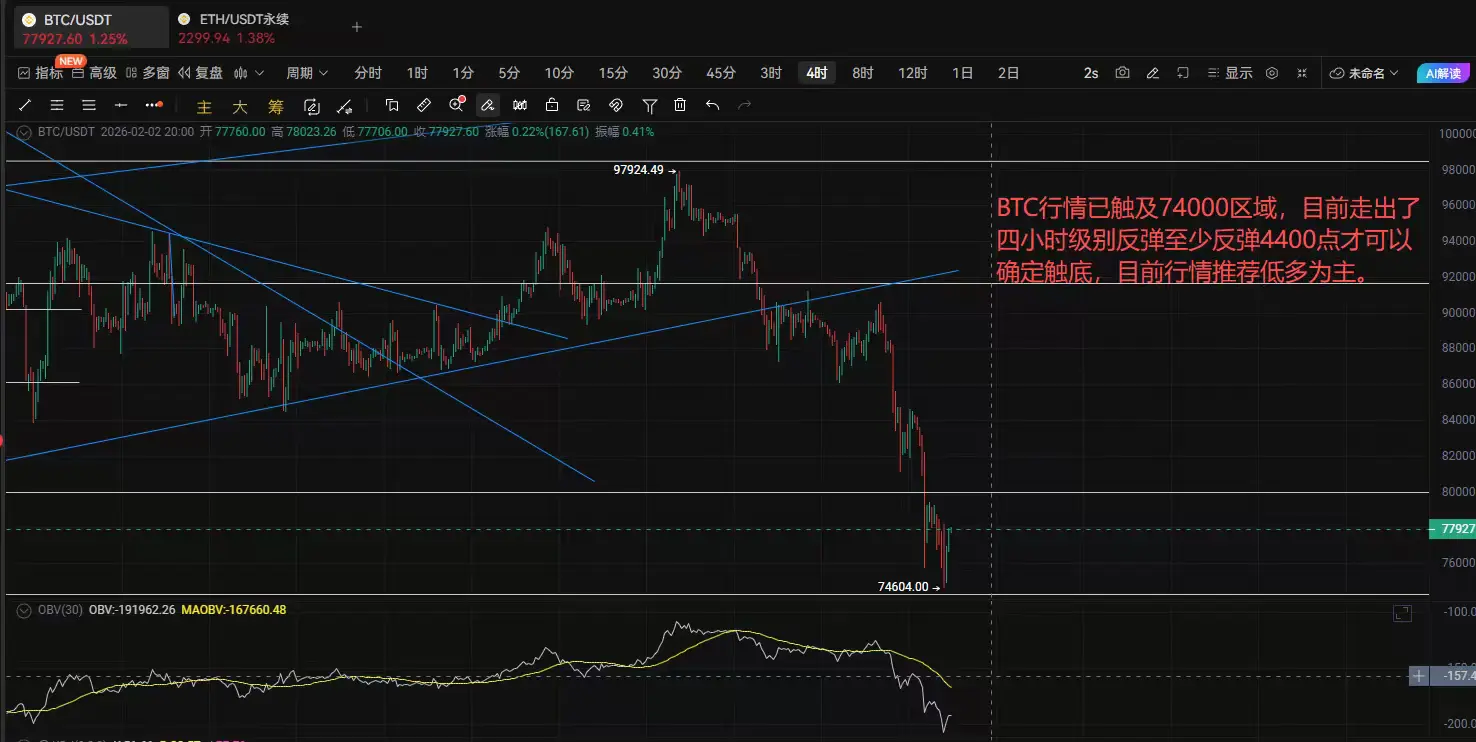Click the chain link icon
Screen dimensions: 1476x742
pos(616,105)
